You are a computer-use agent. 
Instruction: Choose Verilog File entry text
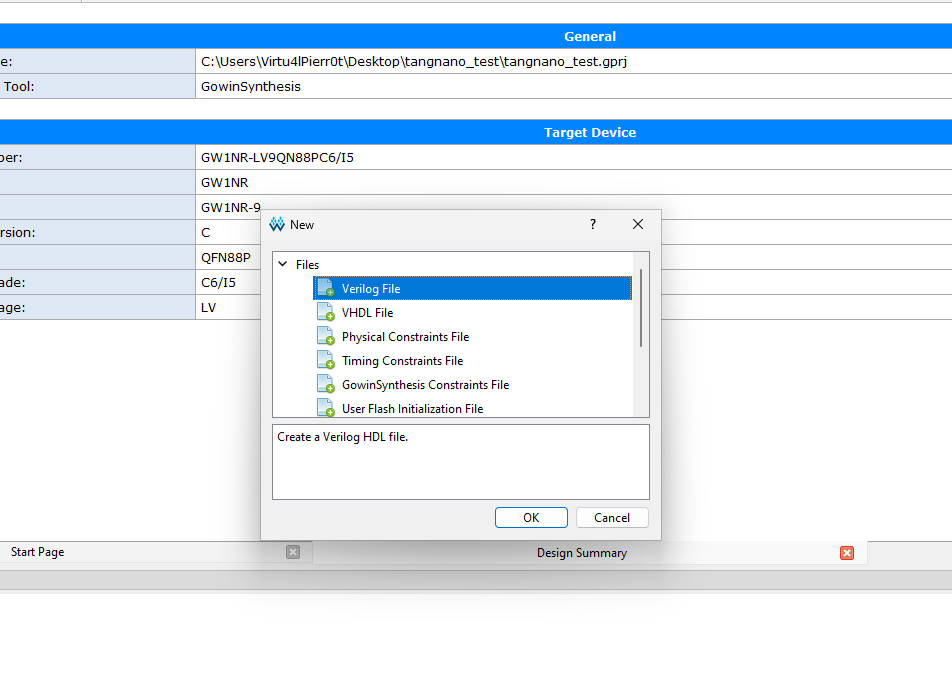point(371,288)
